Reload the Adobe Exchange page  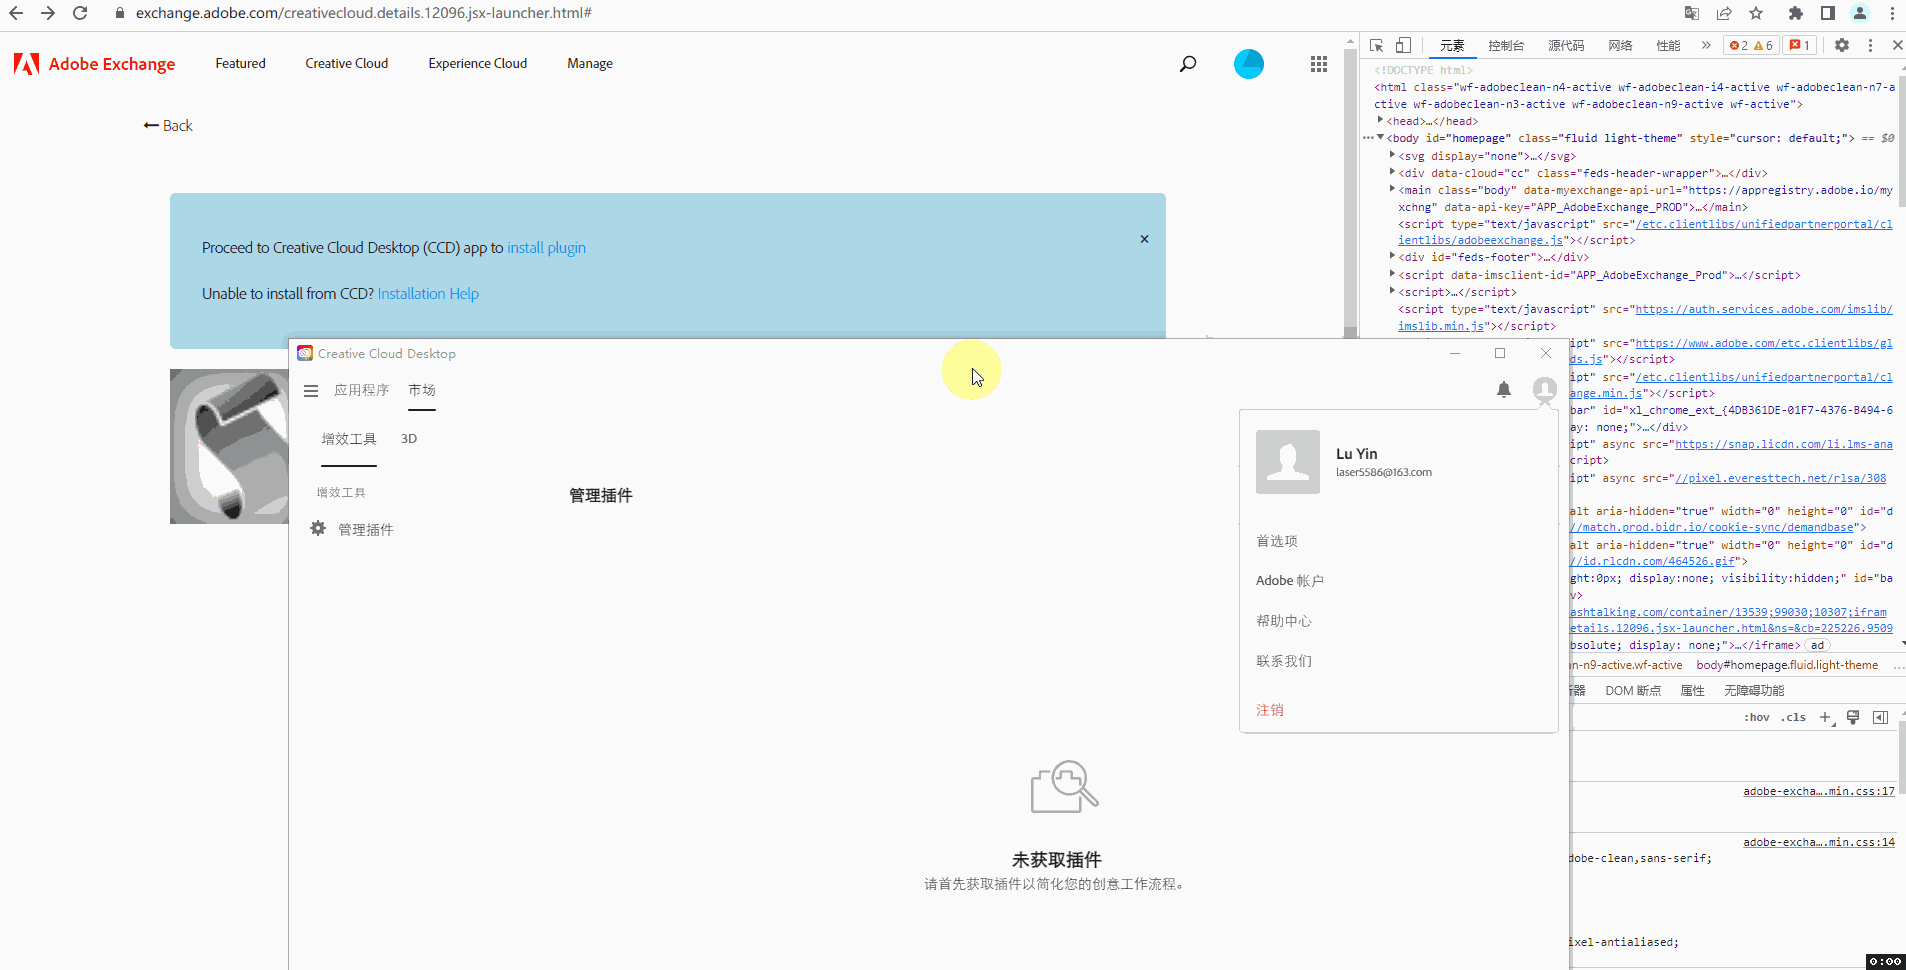80,13
